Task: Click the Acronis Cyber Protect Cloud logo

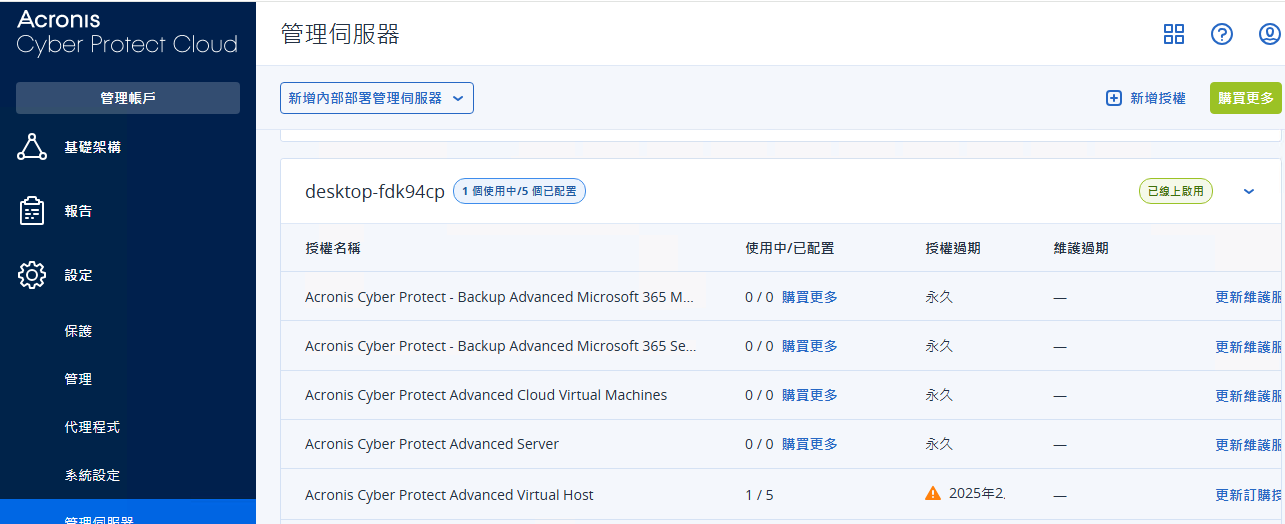Action: point(127,33)
